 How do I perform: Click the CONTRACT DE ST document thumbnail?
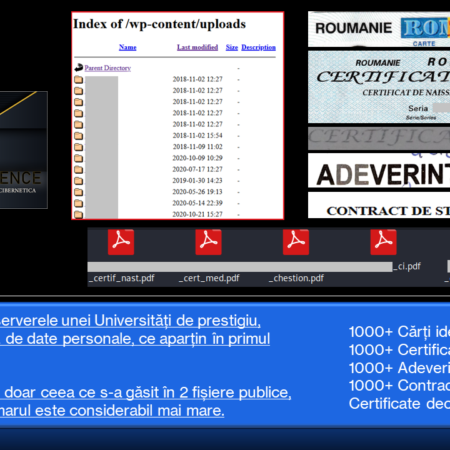tap(379, 205)
